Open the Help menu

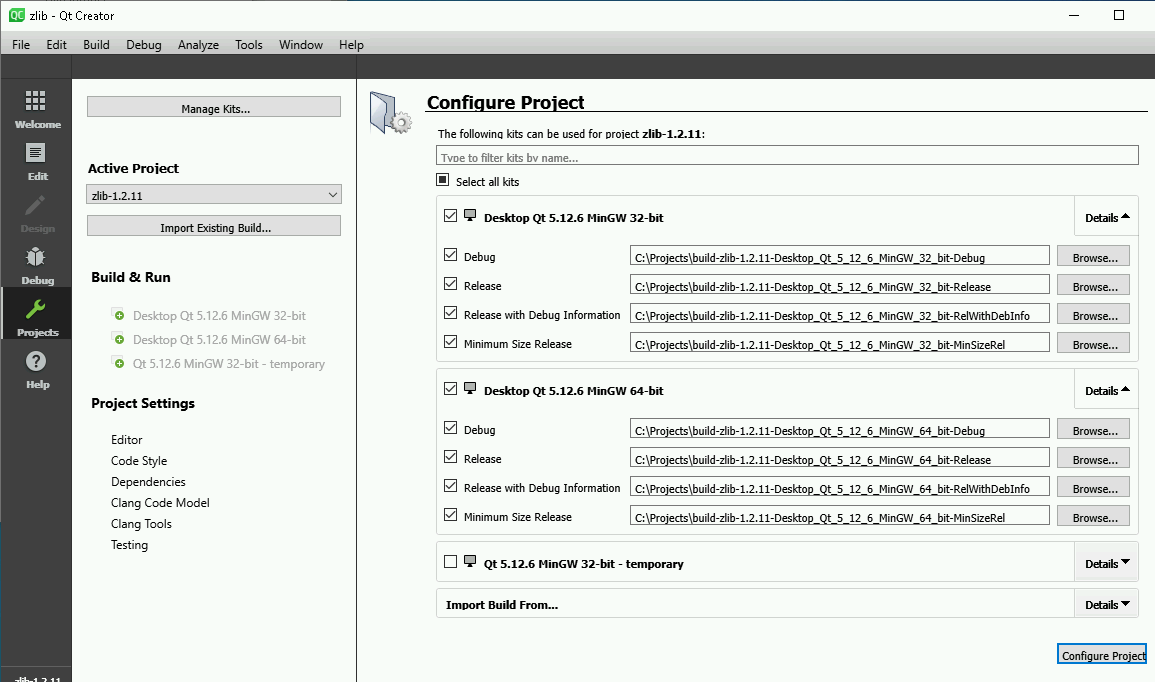351,45
